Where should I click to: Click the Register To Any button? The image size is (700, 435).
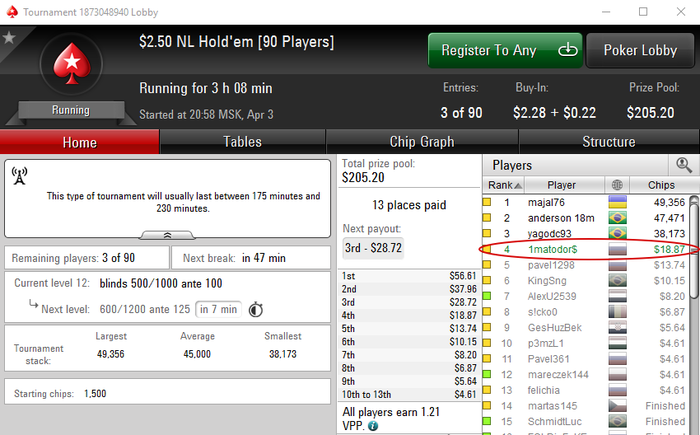tap(505, 50)
